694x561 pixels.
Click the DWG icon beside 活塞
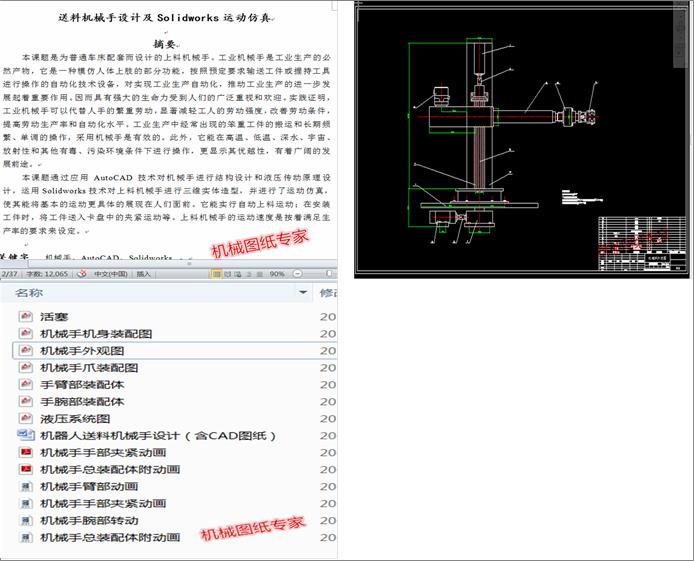click(x=26, y=316)
